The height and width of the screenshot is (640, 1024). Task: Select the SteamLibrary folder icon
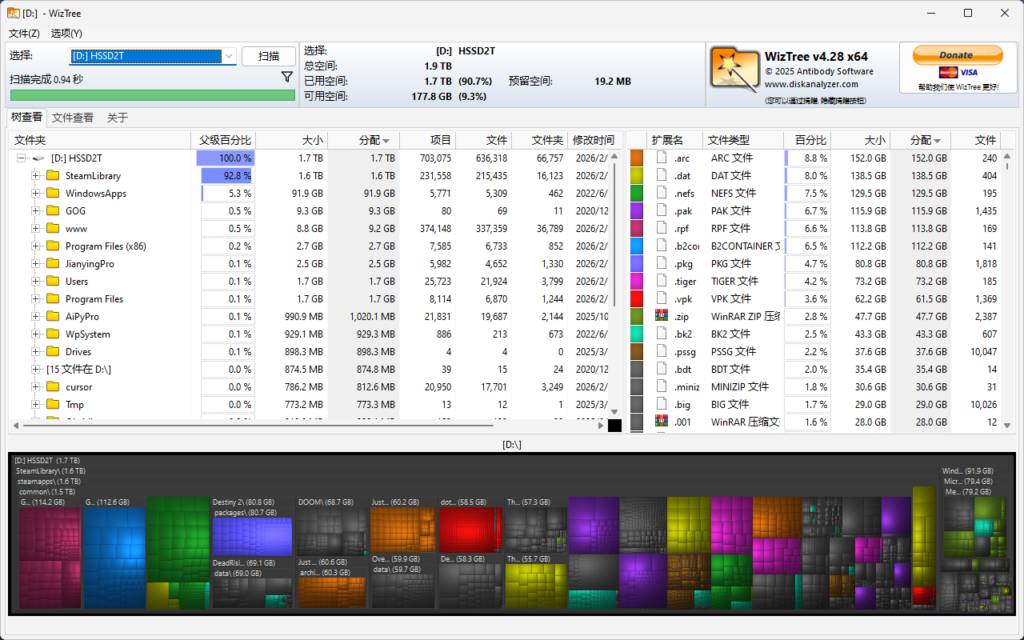pyautogui.click(x=53, y=176)
